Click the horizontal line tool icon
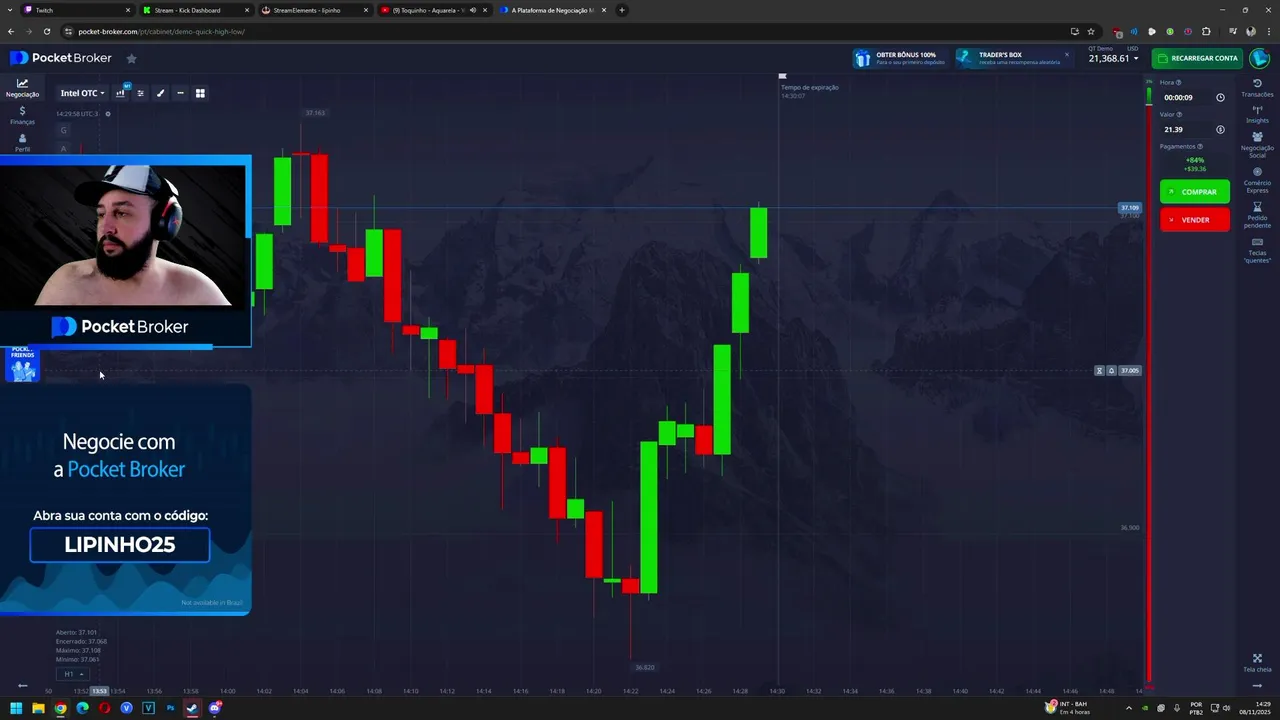Viewport: 1280px width, 720px height. click(x=180, y=93)
